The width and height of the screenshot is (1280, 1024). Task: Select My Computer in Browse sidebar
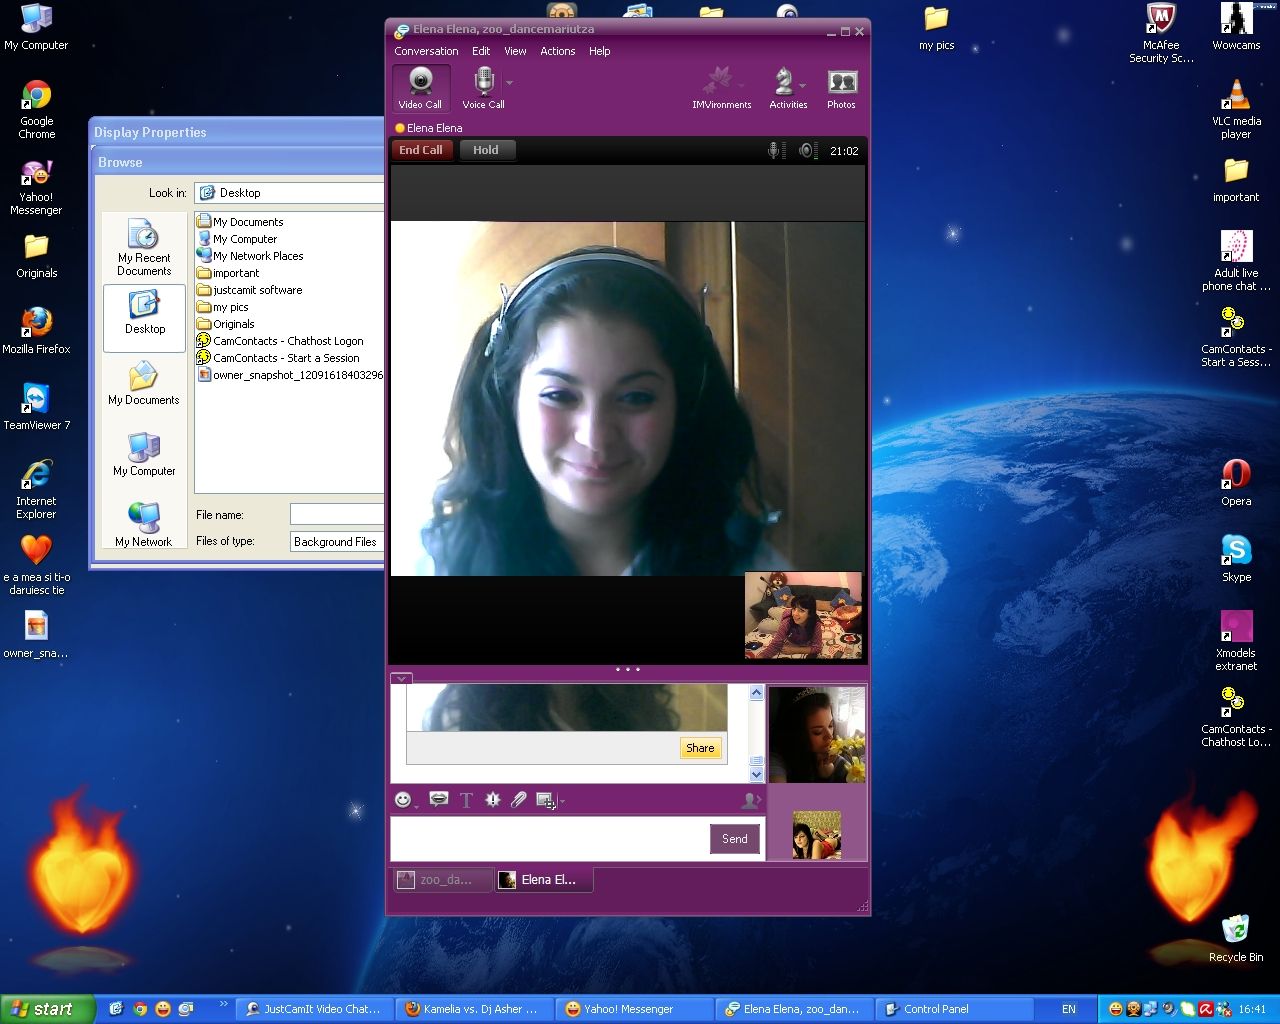click(144, 454)
